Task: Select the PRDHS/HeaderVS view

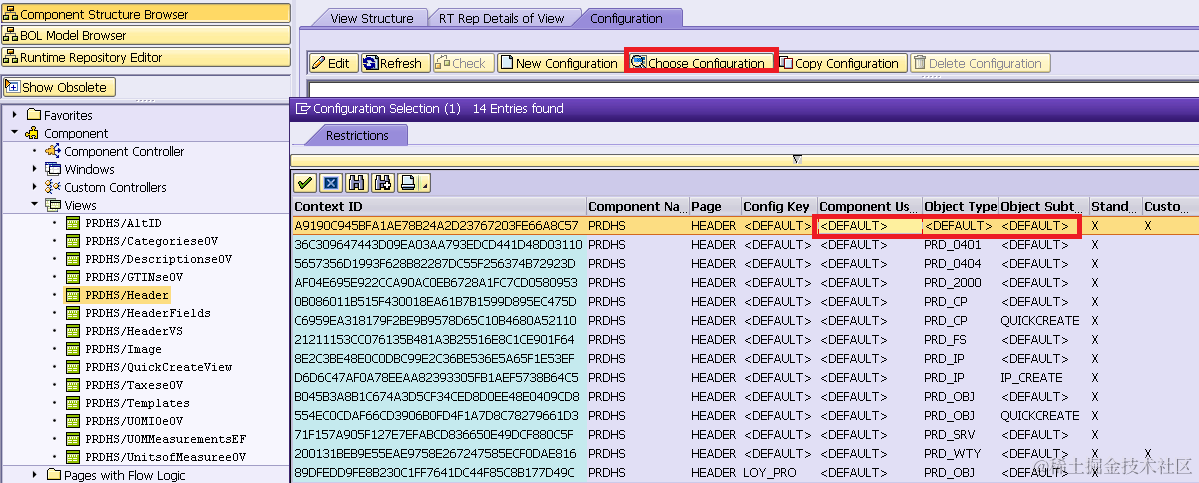Action: [x=134, y=331]
